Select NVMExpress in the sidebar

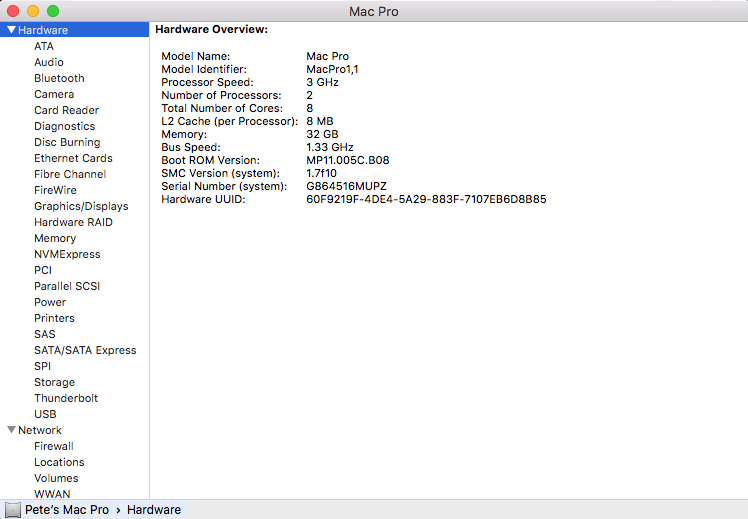(x=67, y=254)
